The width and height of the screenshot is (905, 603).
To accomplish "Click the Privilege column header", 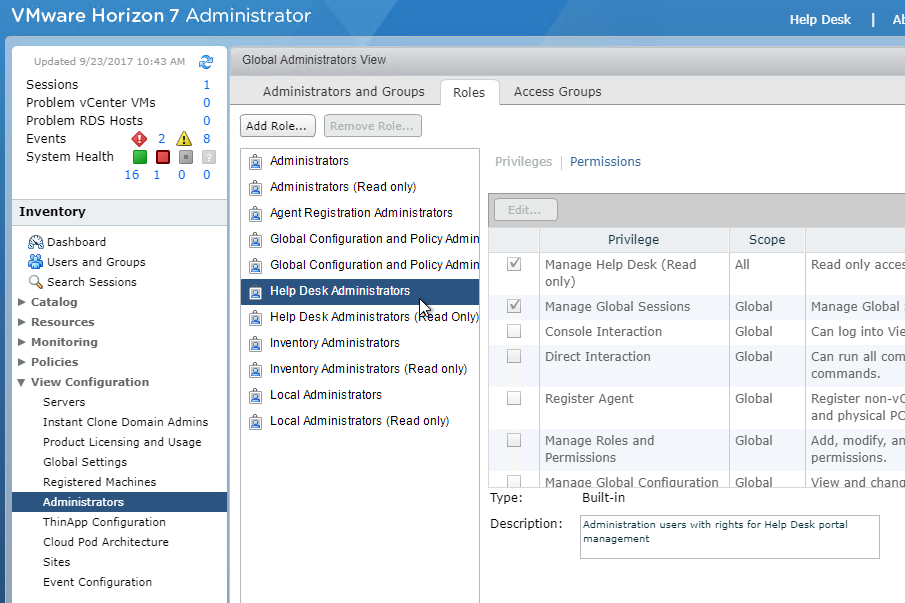I will coord(634,239).
